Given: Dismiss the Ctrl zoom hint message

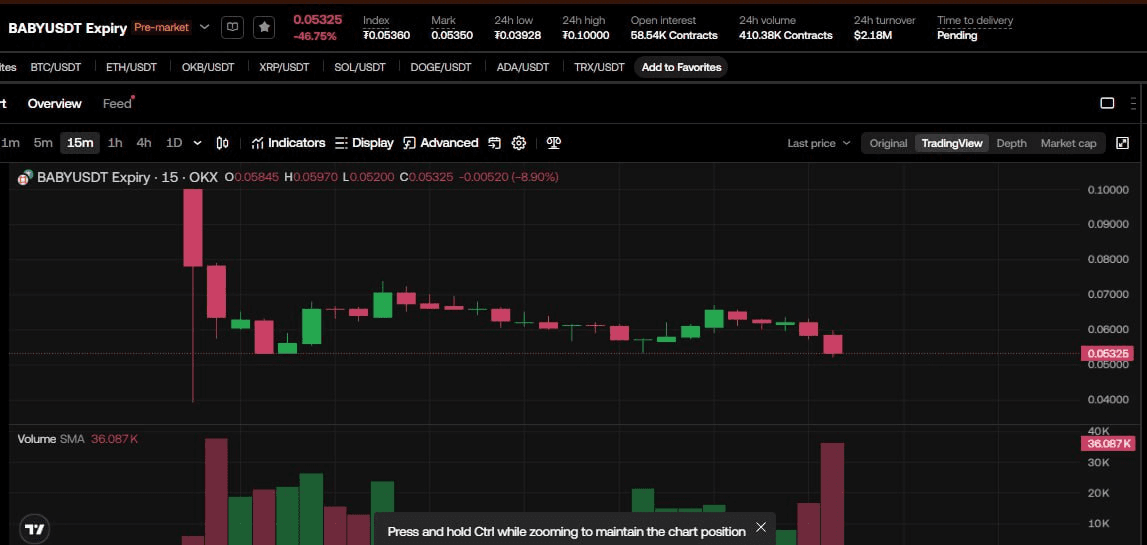Looking at the screenshot, I should pyautogui.click(x=761, y=527).
